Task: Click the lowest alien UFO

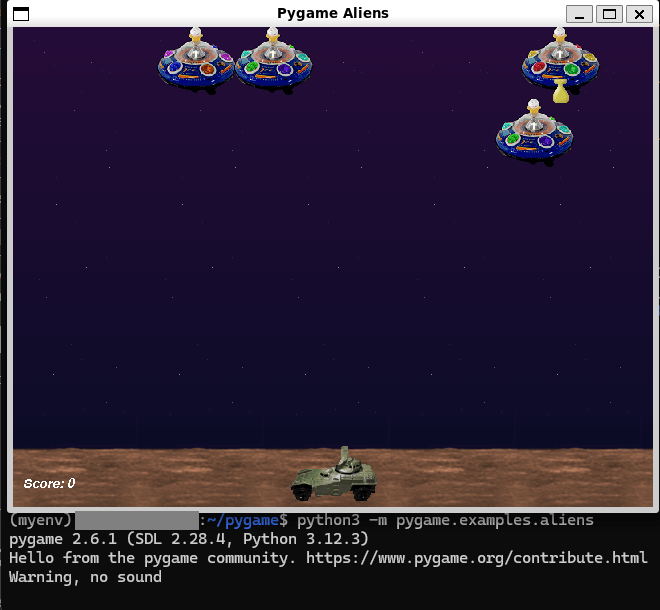Action: pos(534,131)
